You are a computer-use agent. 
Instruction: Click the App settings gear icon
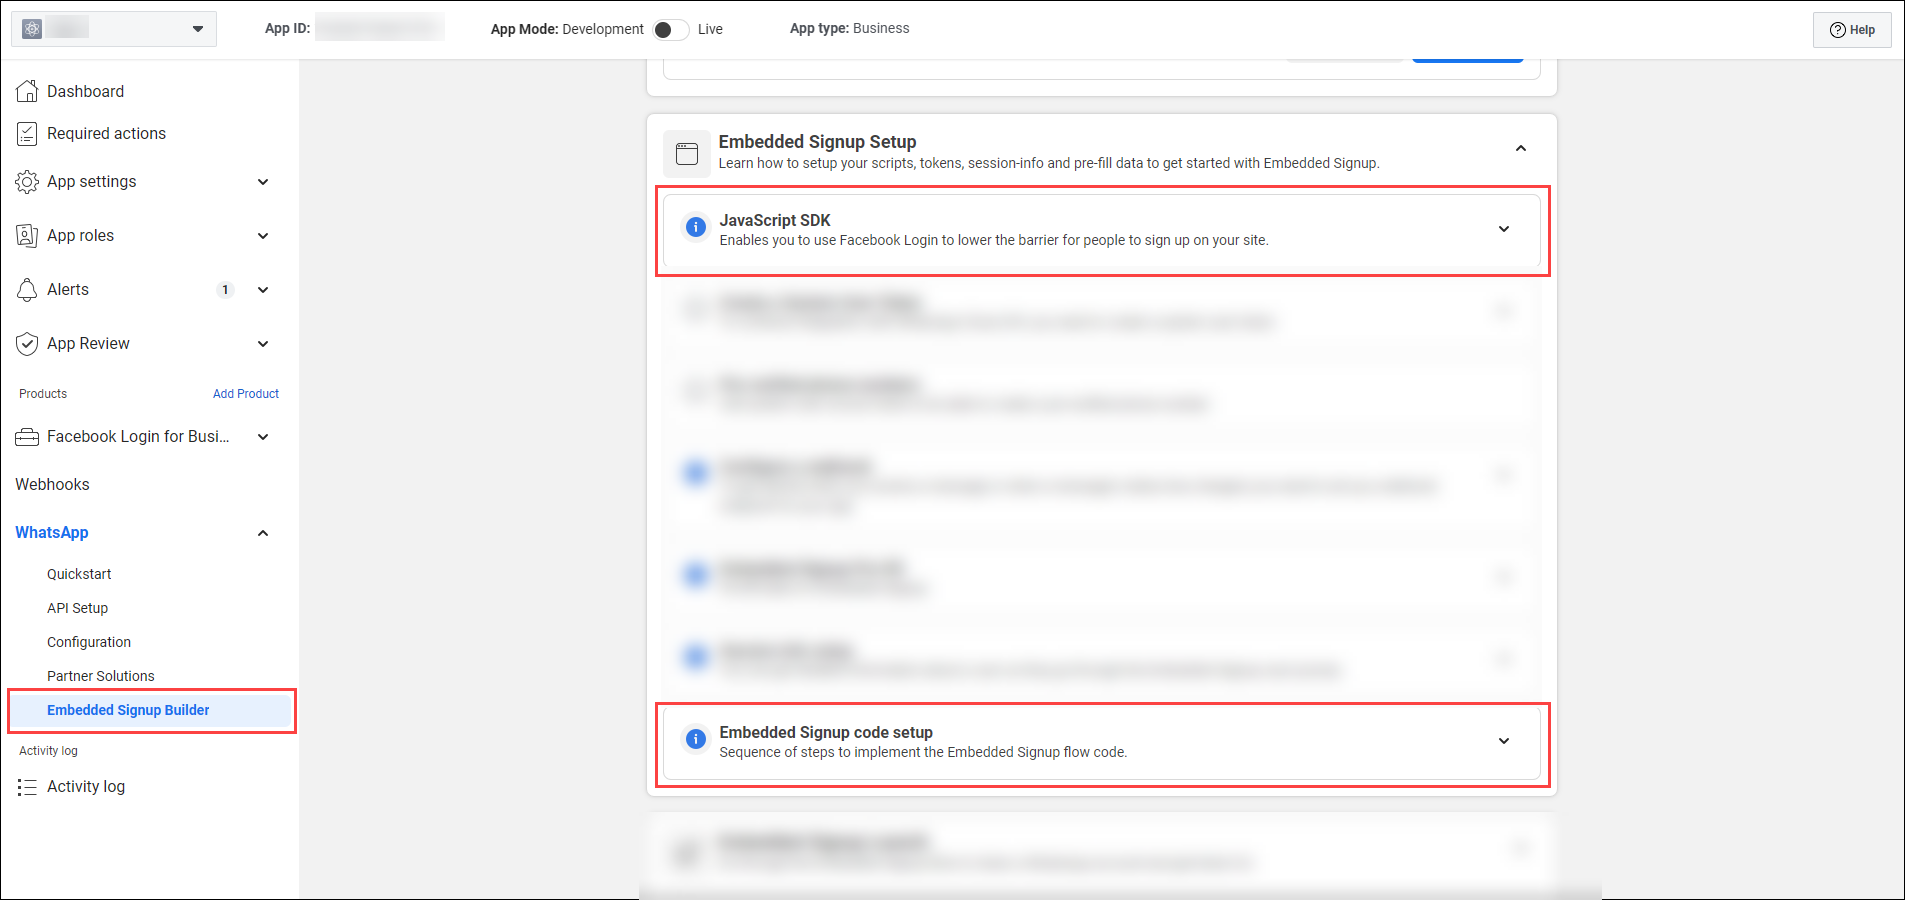pos(27,182)
